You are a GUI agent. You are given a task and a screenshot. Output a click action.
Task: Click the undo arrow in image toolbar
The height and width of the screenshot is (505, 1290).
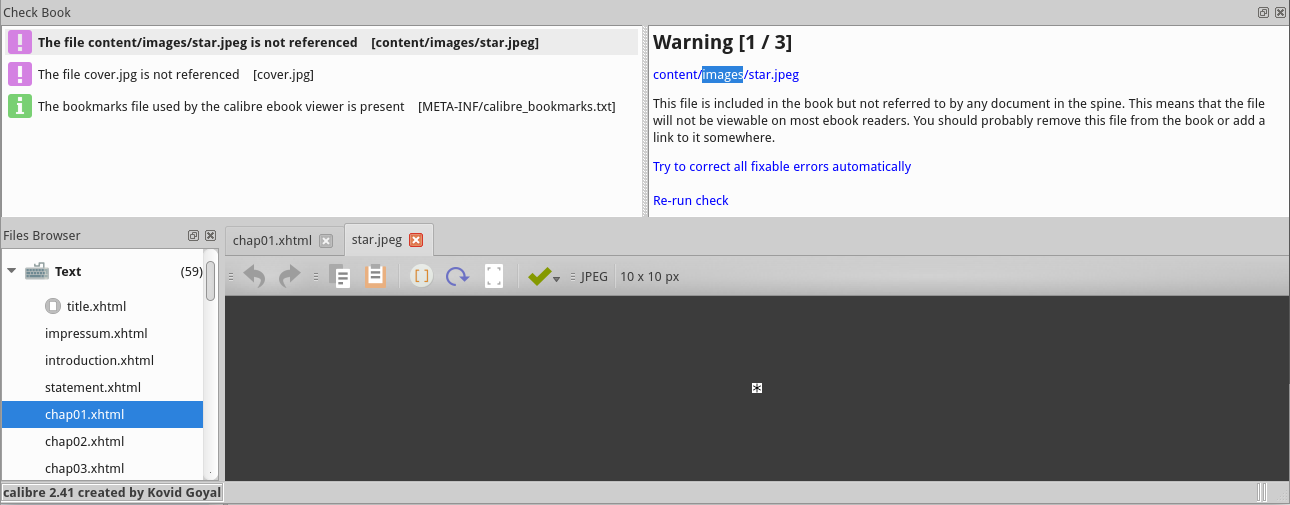pos(255,276)
